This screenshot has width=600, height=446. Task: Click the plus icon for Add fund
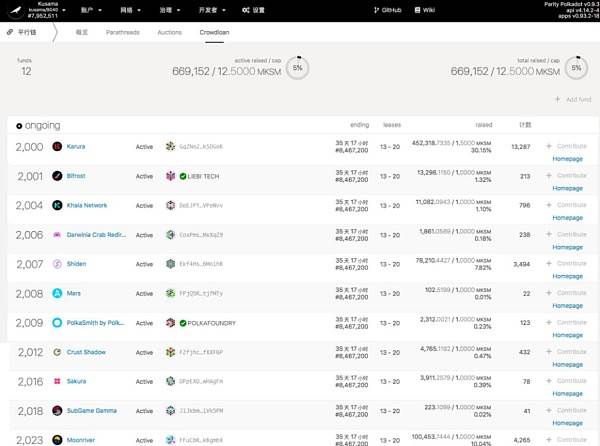pyautogui.click(x=558, y=99)
